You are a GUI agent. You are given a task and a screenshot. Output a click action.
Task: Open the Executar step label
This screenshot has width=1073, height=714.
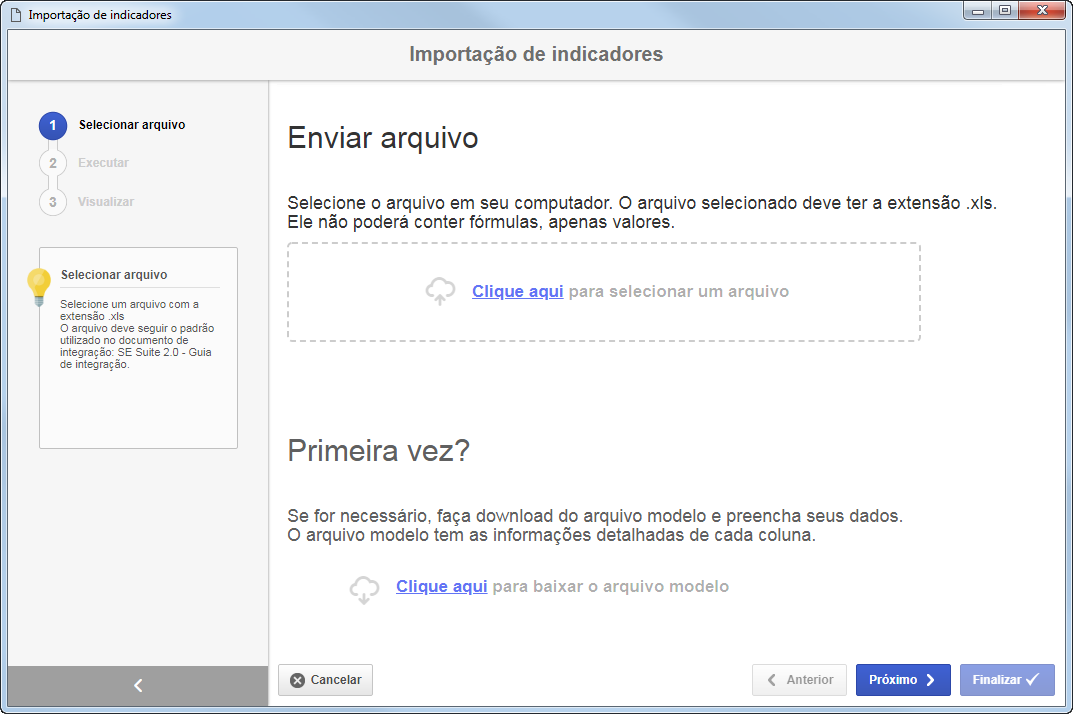click(103, 162)
